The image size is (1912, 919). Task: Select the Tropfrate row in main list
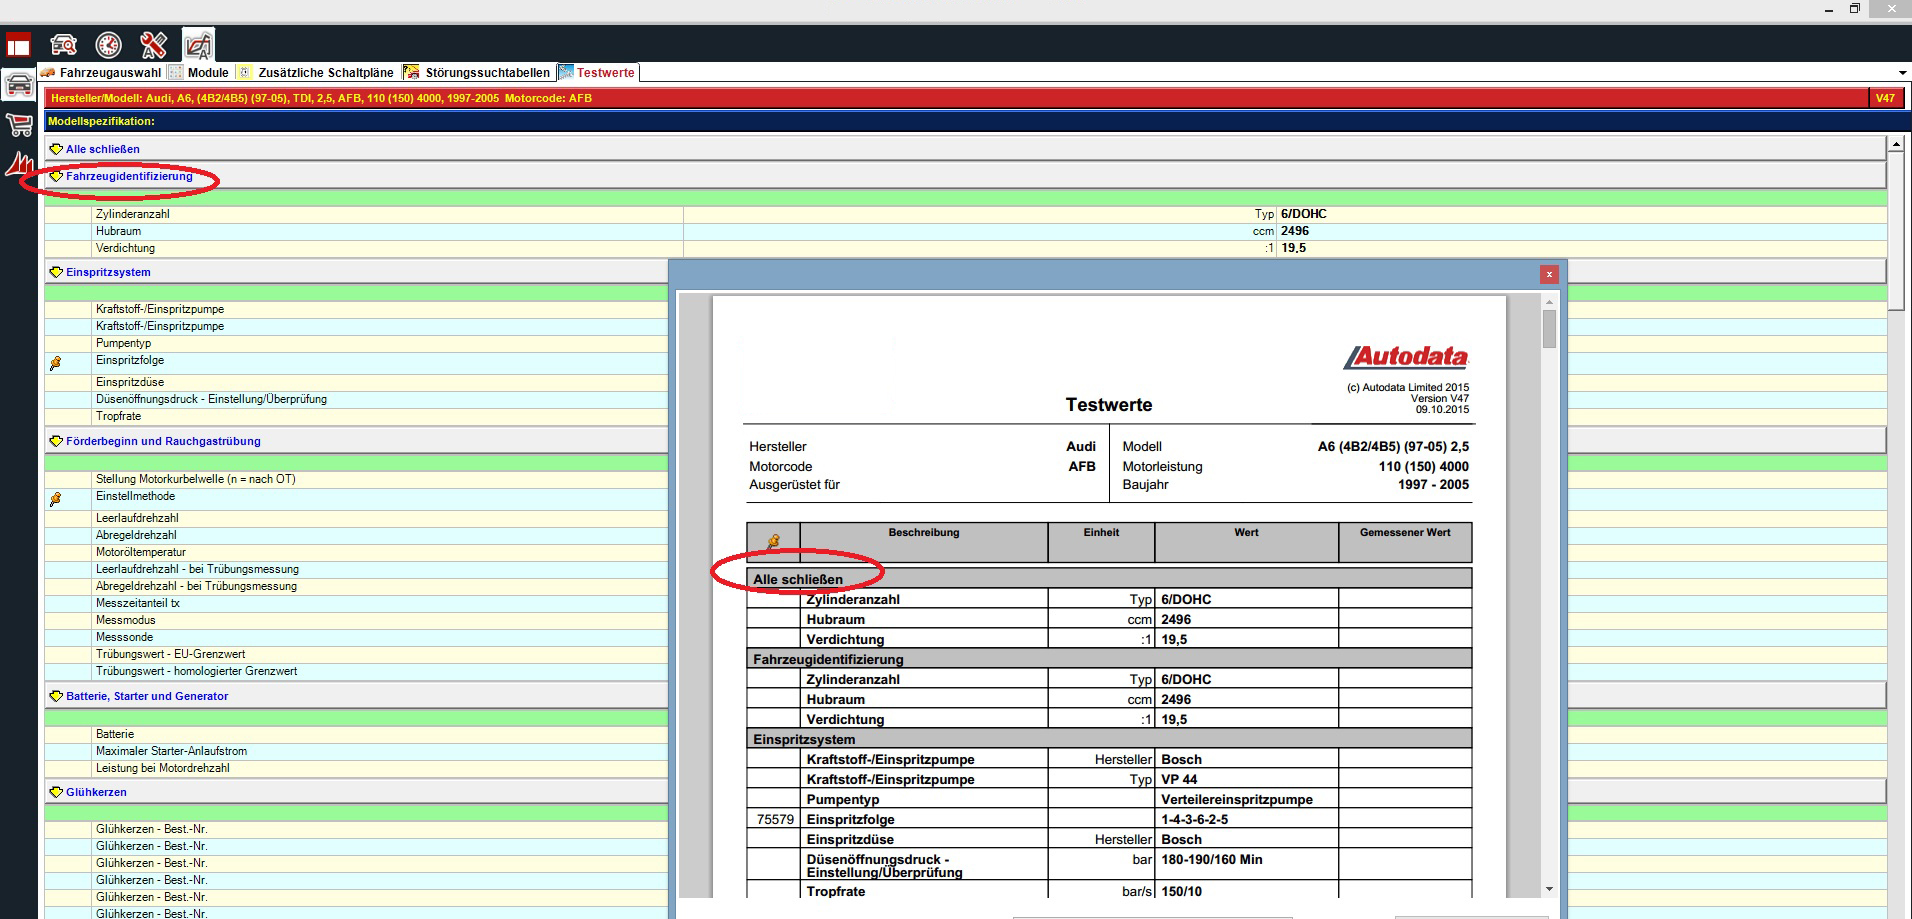(x=356, y=416)
